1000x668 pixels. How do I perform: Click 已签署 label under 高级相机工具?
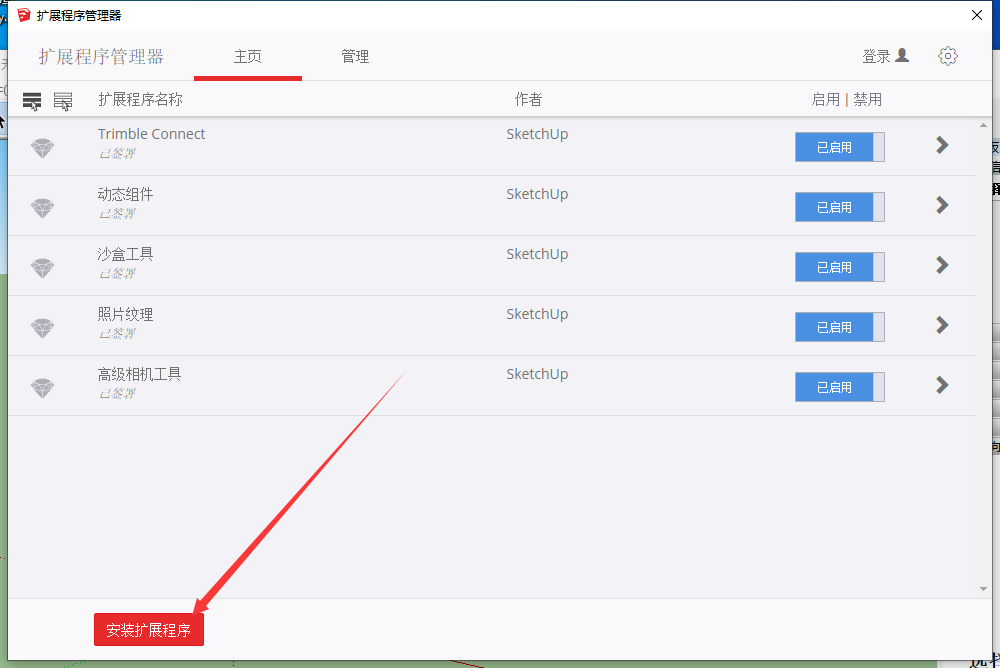pos(117,394)
